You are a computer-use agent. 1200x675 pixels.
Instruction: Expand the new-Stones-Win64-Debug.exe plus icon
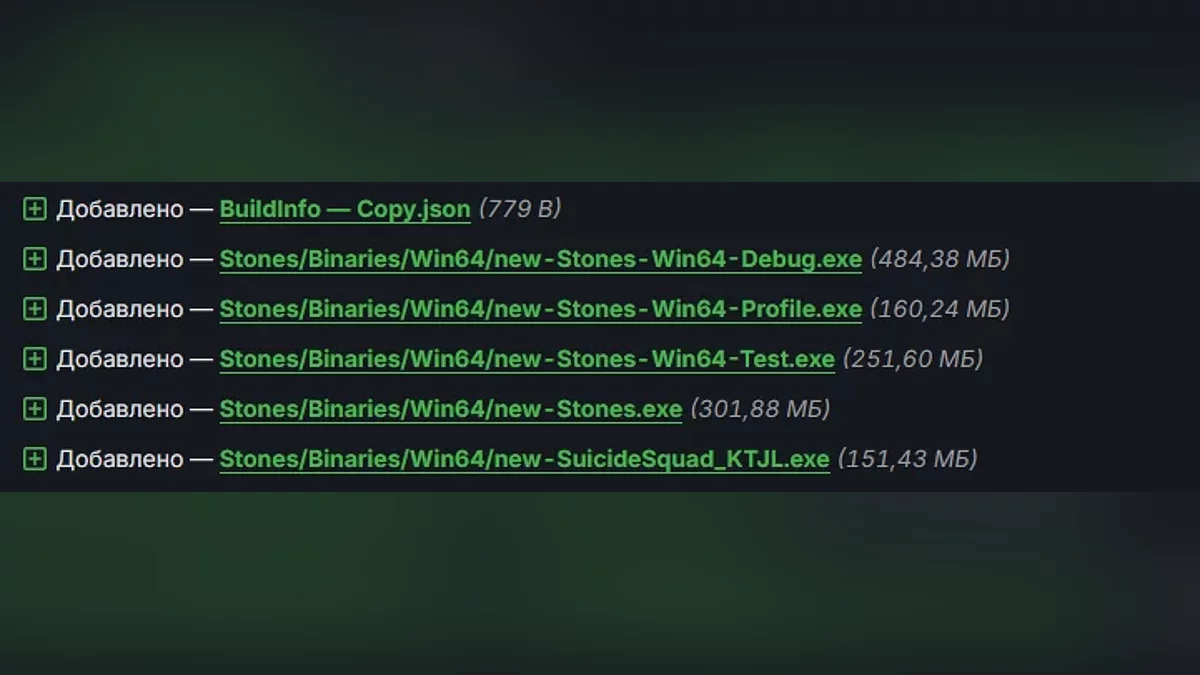[35, 259]
